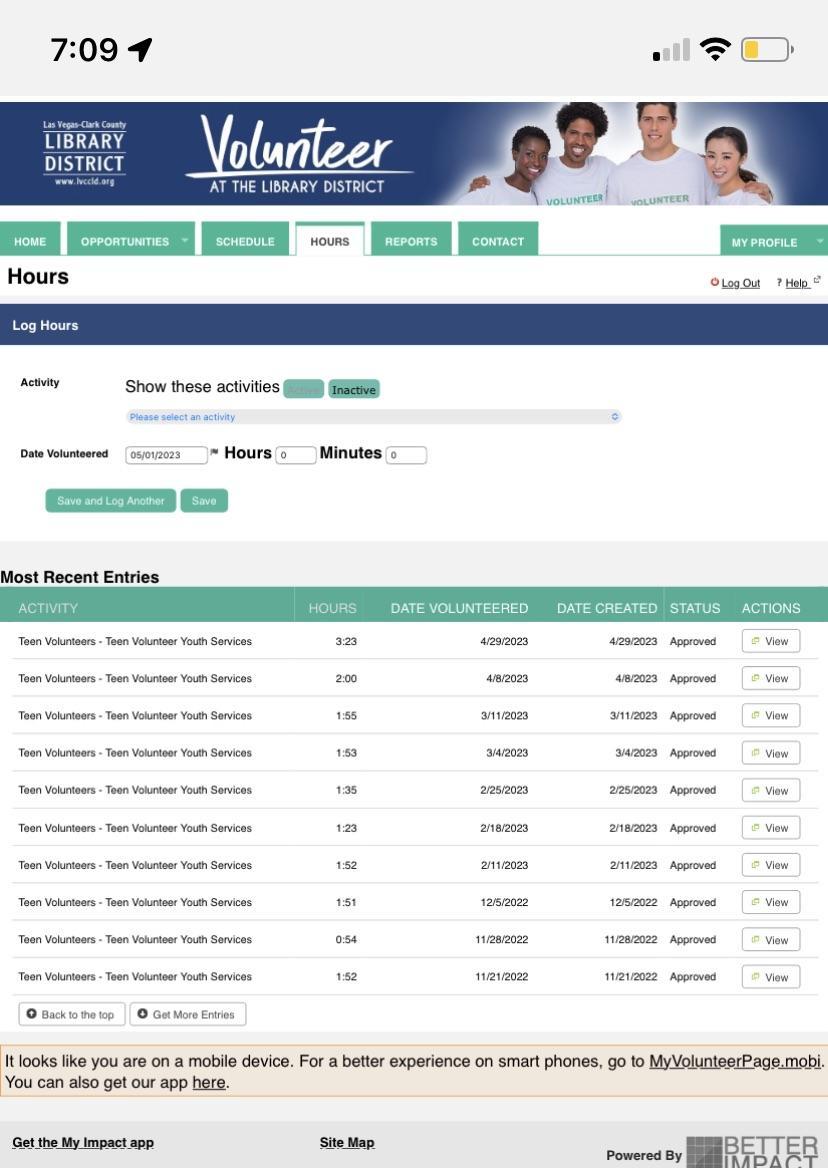Click the 'here' app link

point(208,1082)
